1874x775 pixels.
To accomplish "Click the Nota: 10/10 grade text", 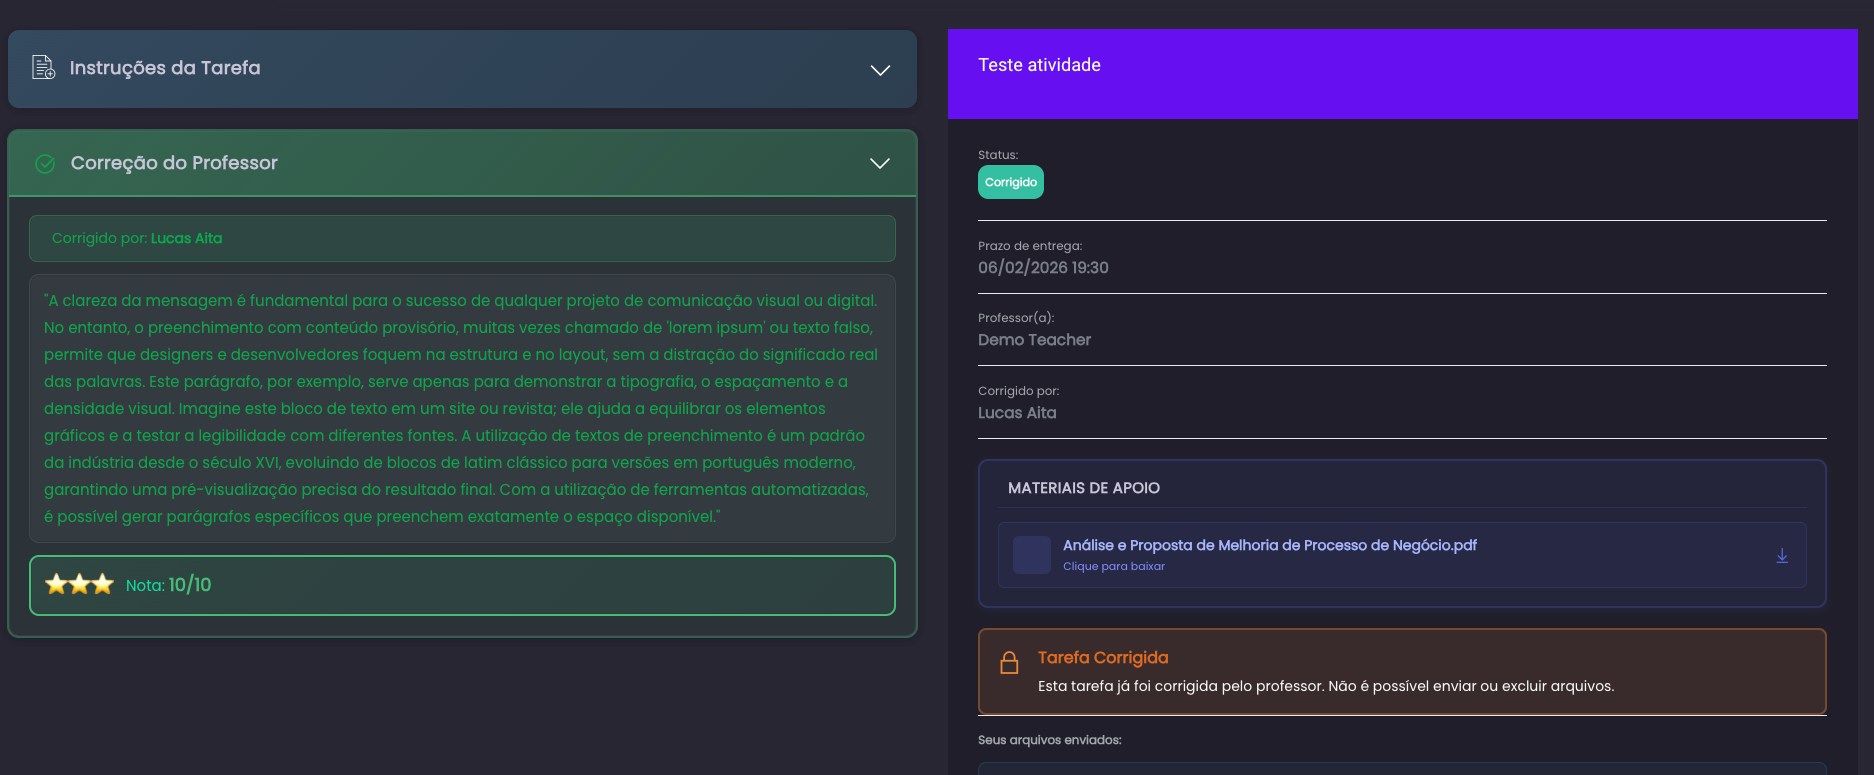I will coord(168,585).
